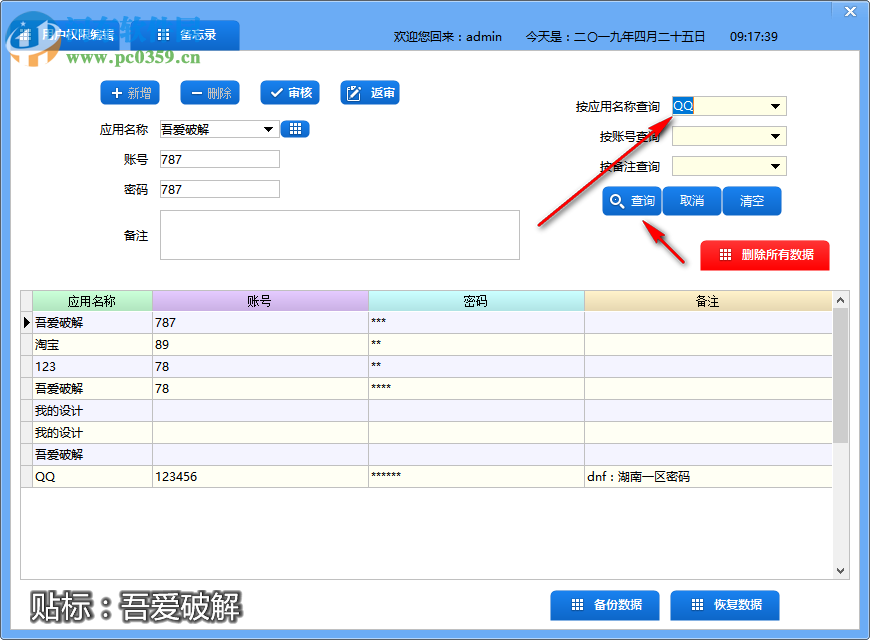
Task: Click the 取消 cancel button
Action: click(691, 201)
